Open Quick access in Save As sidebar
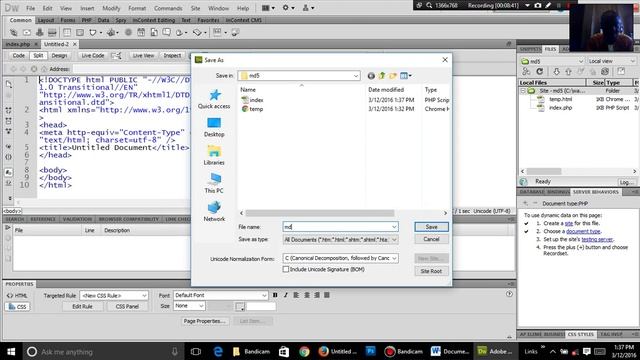 (214, 99)
